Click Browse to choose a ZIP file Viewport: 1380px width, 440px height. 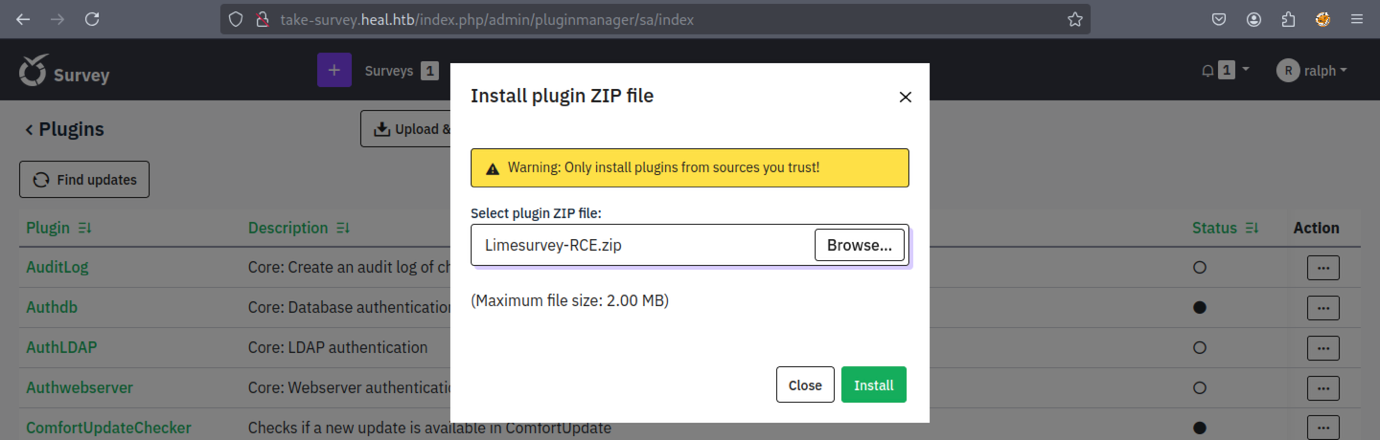click(x=859, y=245)
